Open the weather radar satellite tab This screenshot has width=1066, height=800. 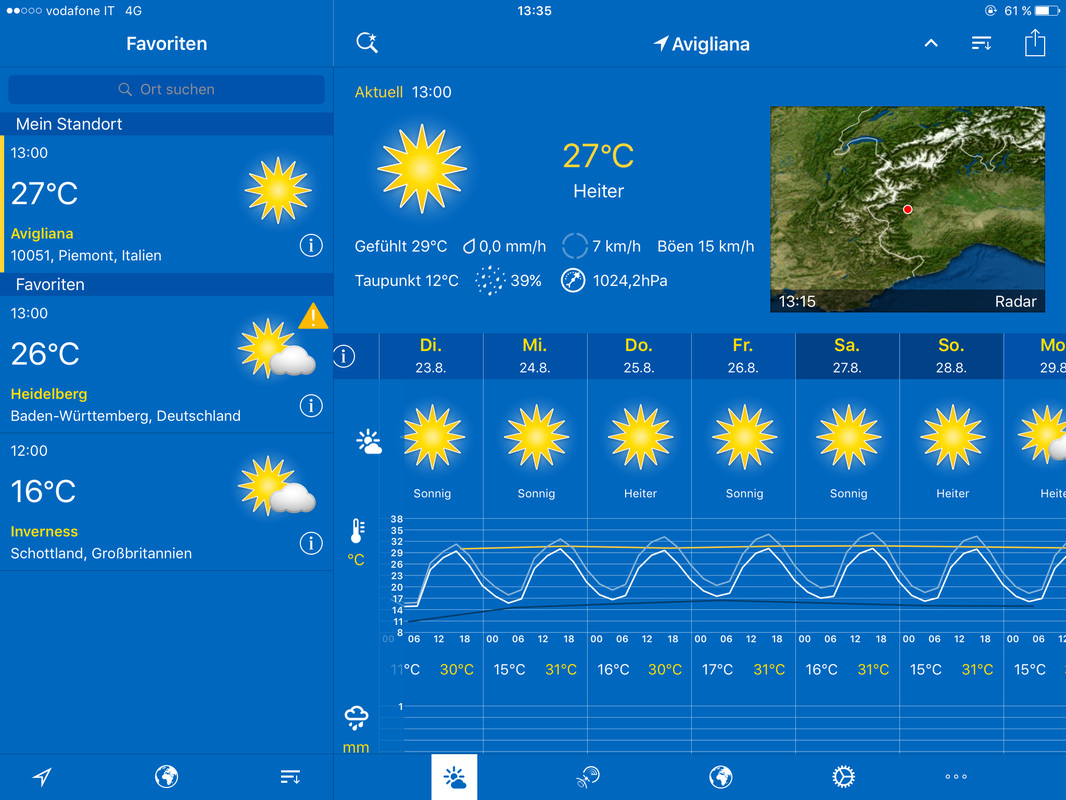tap(587, 777)
